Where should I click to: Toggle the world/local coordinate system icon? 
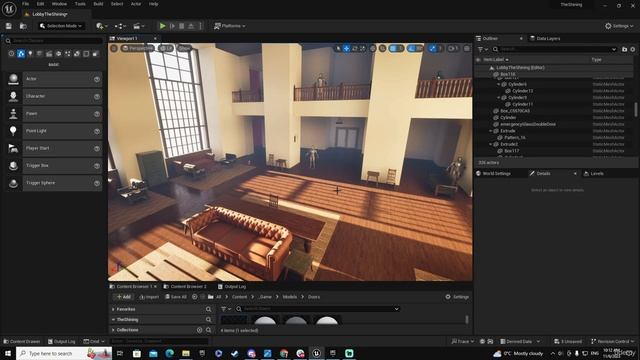(373, 48)
